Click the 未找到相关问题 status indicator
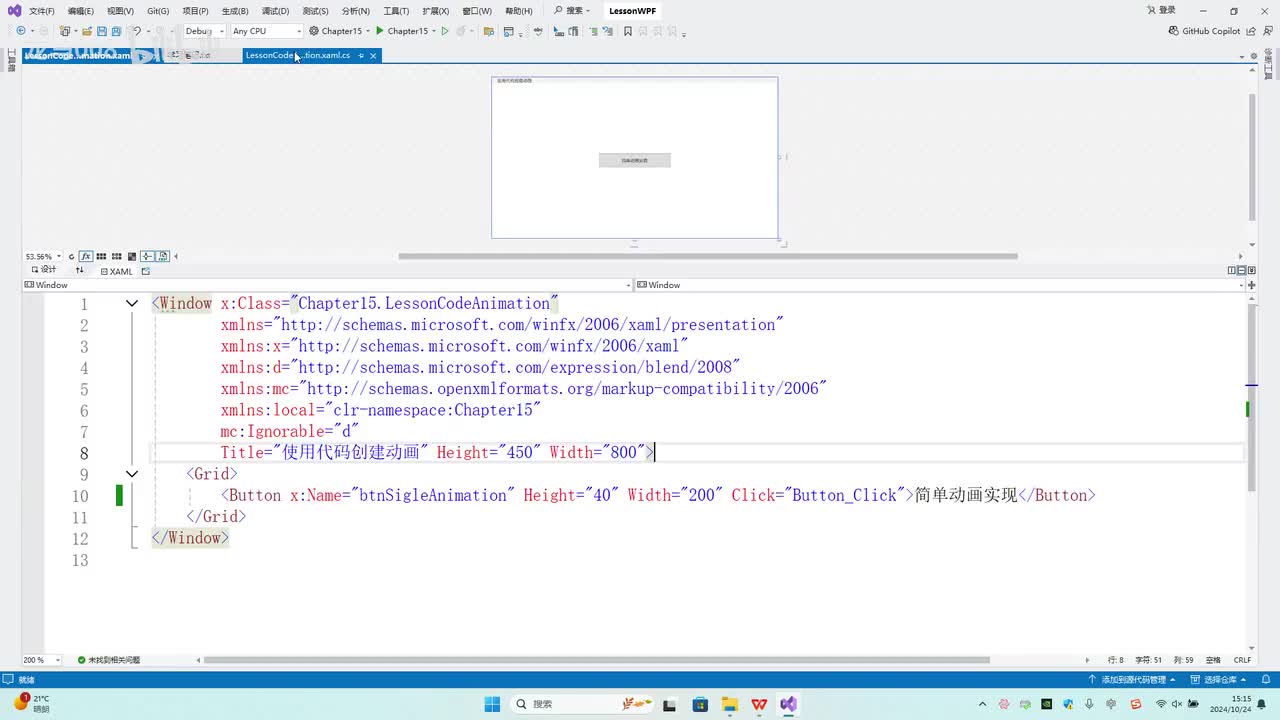The width and height of the screenshot is (1280, 720). pyautogui.click(x=109, y=660)
